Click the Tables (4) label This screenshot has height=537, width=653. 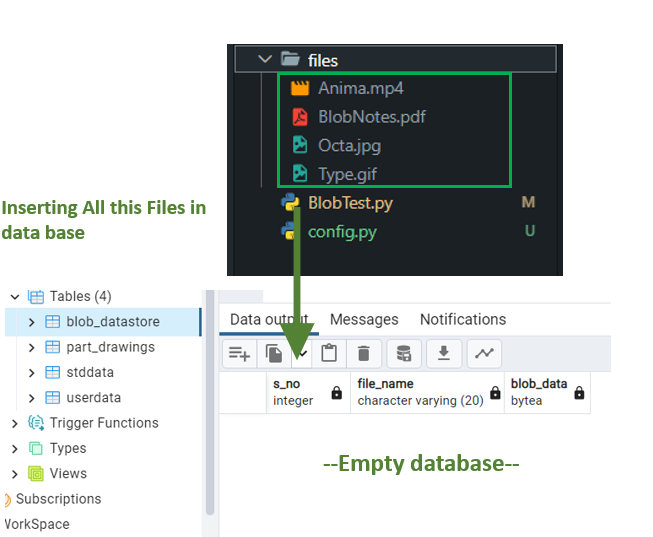81,297
